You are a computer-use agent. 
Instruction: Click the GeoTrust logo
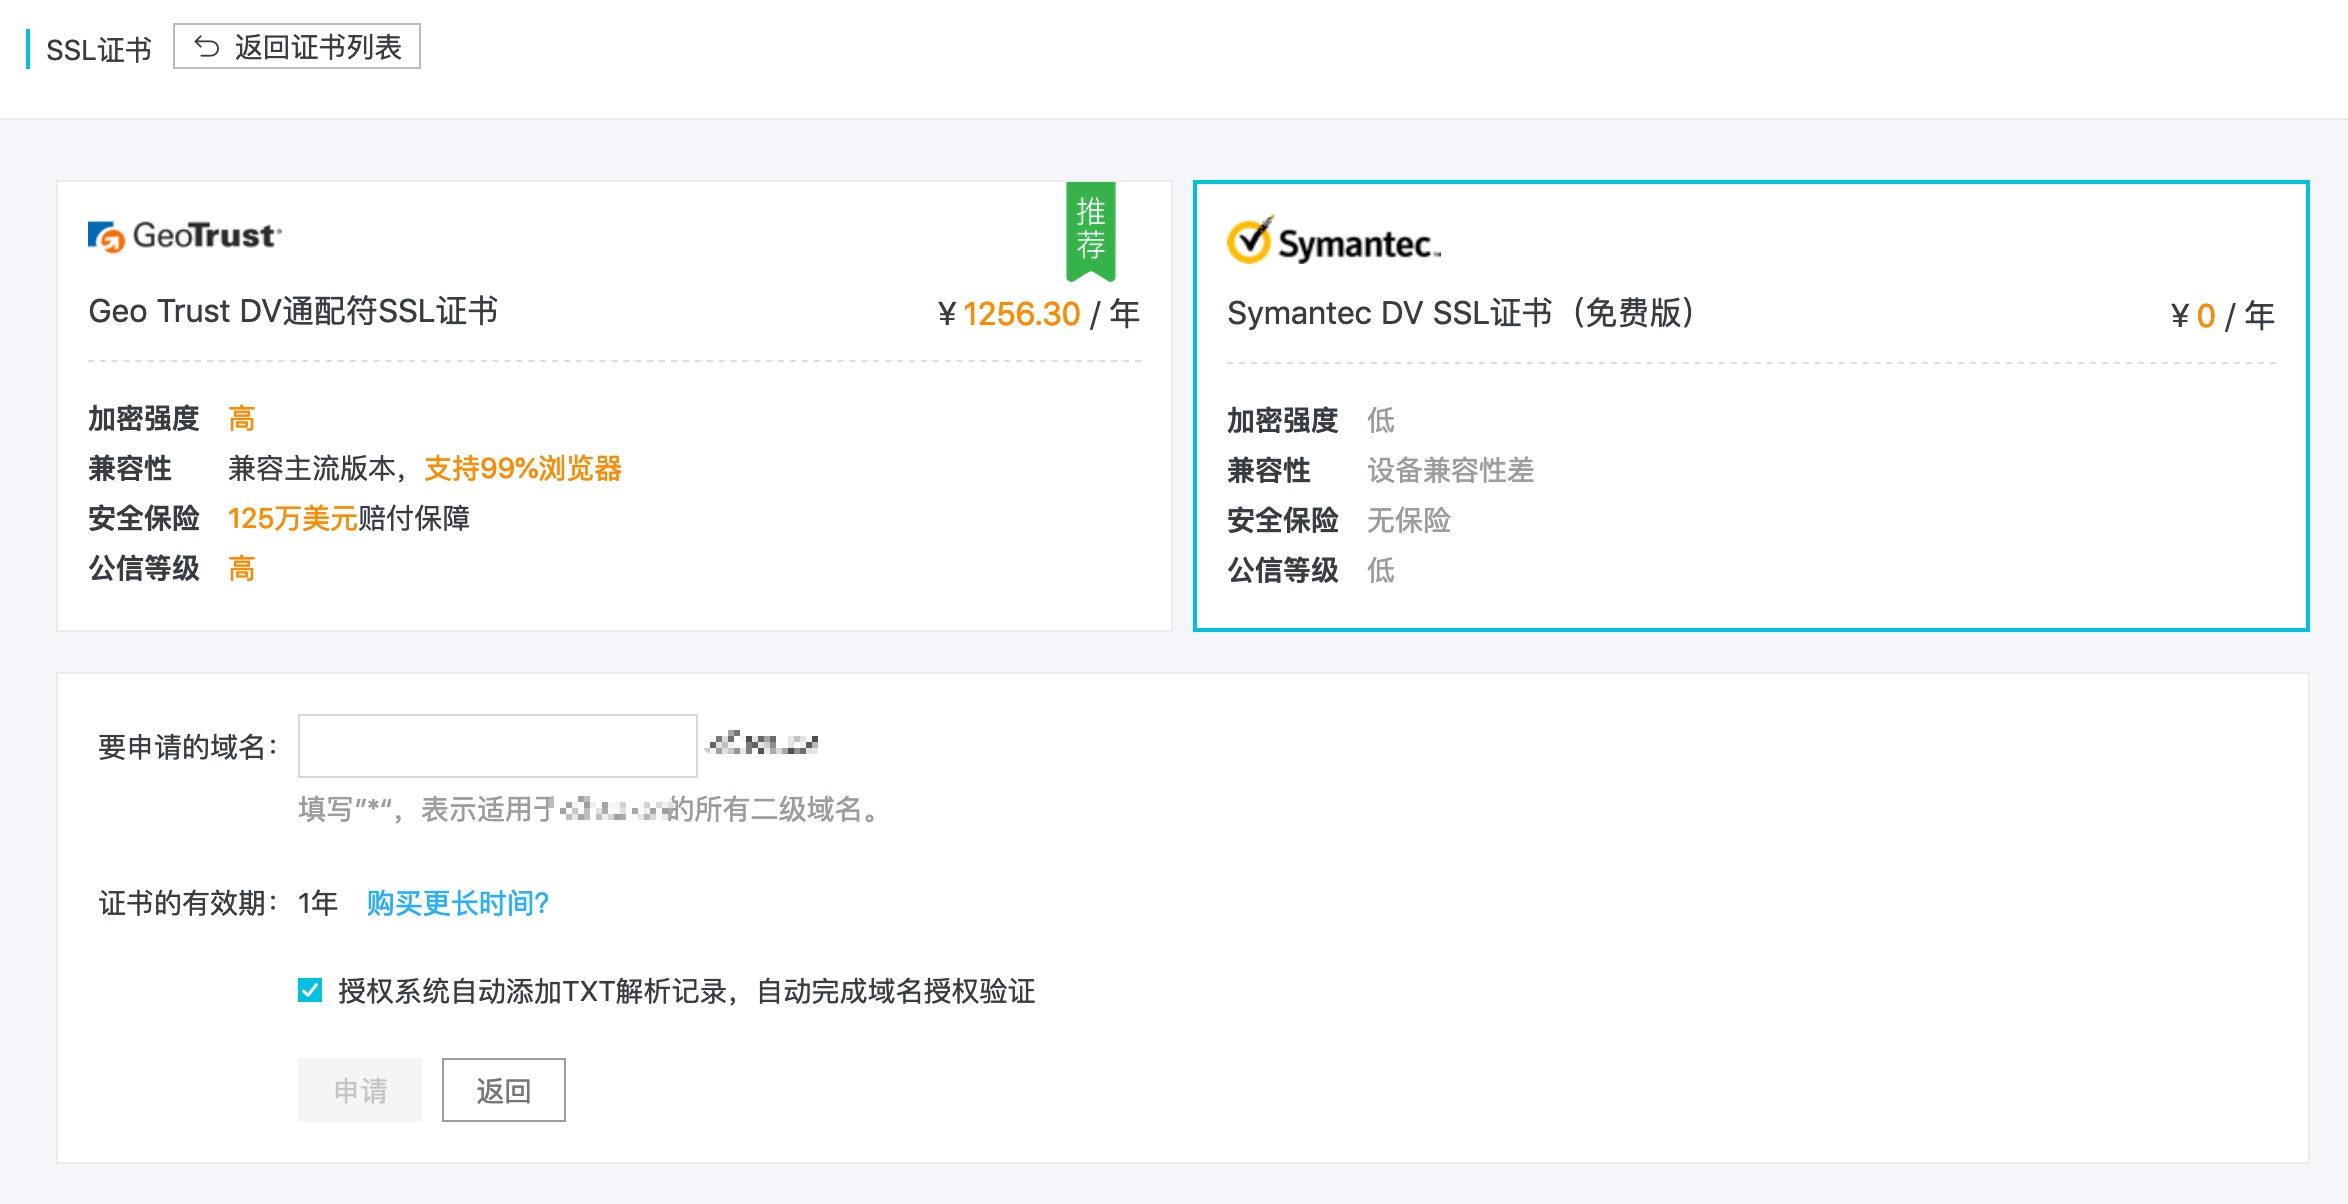pos(185,236)
